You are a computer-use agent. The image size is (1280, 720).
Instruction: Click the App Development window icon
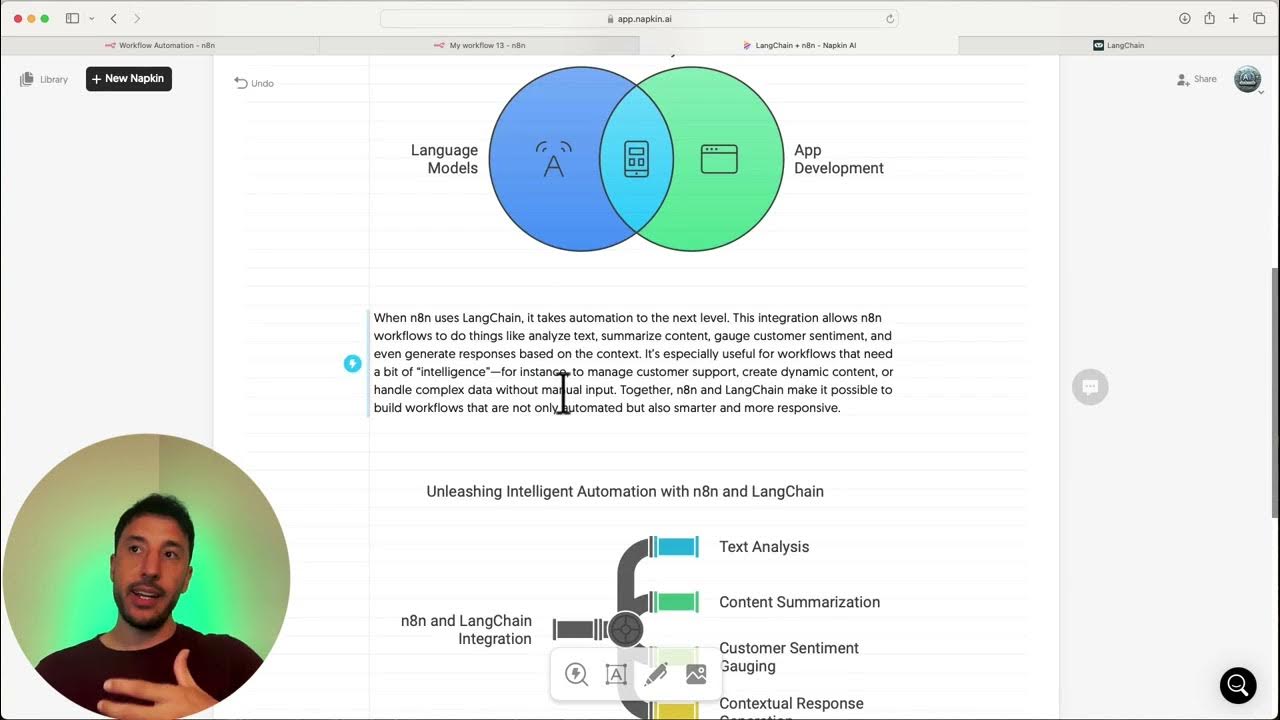coord(719,159)
